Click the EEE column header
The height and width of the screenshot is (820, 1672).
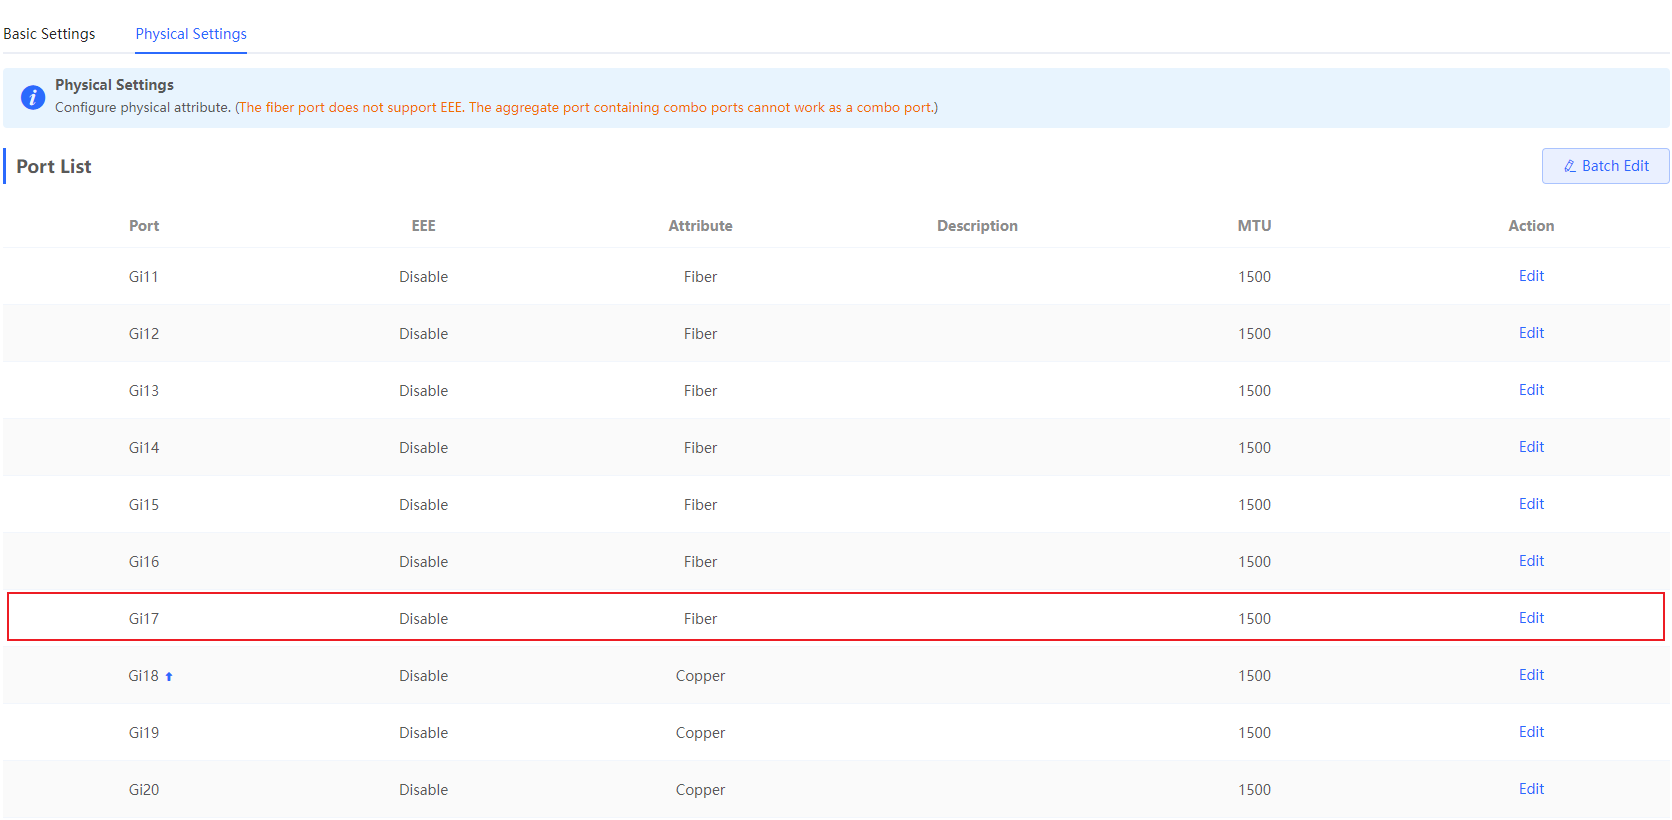(423, 226)
